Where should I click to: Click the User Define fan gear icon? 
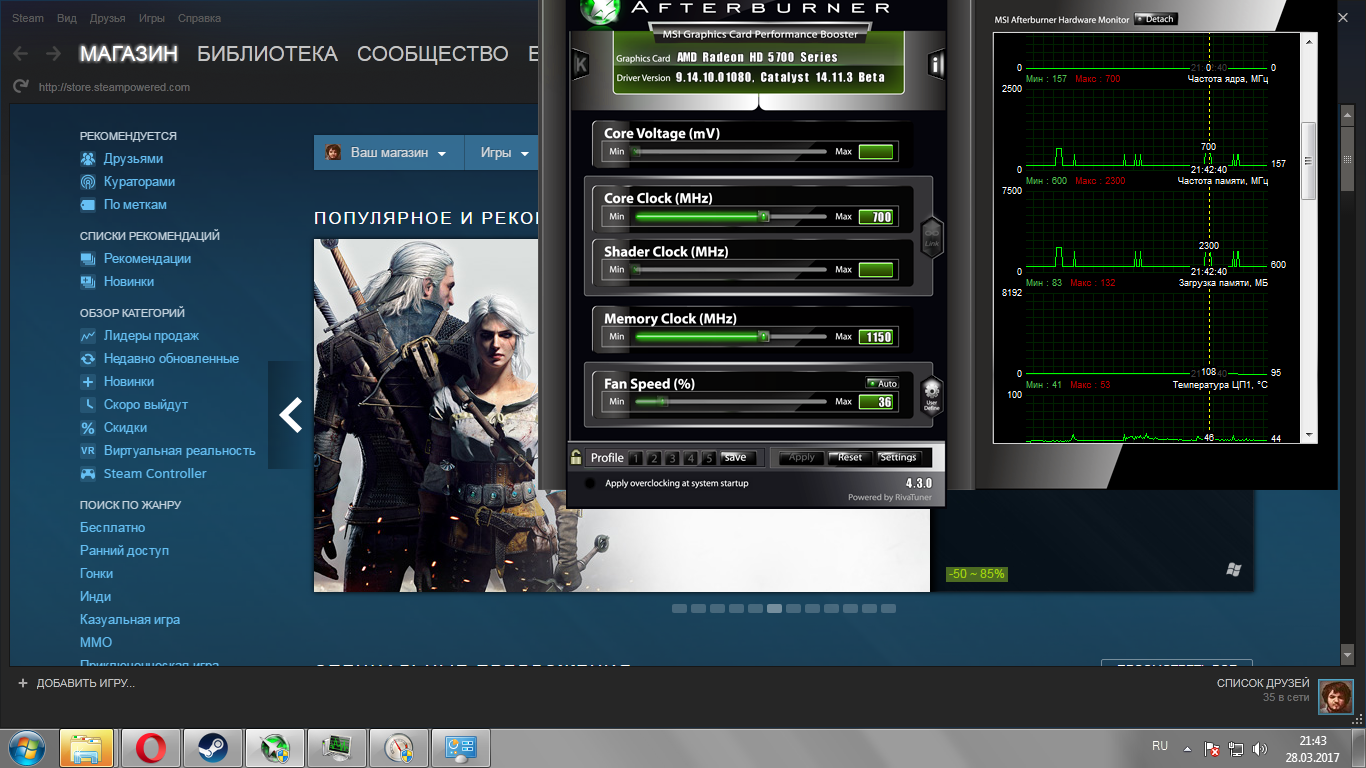click(931, 394)
